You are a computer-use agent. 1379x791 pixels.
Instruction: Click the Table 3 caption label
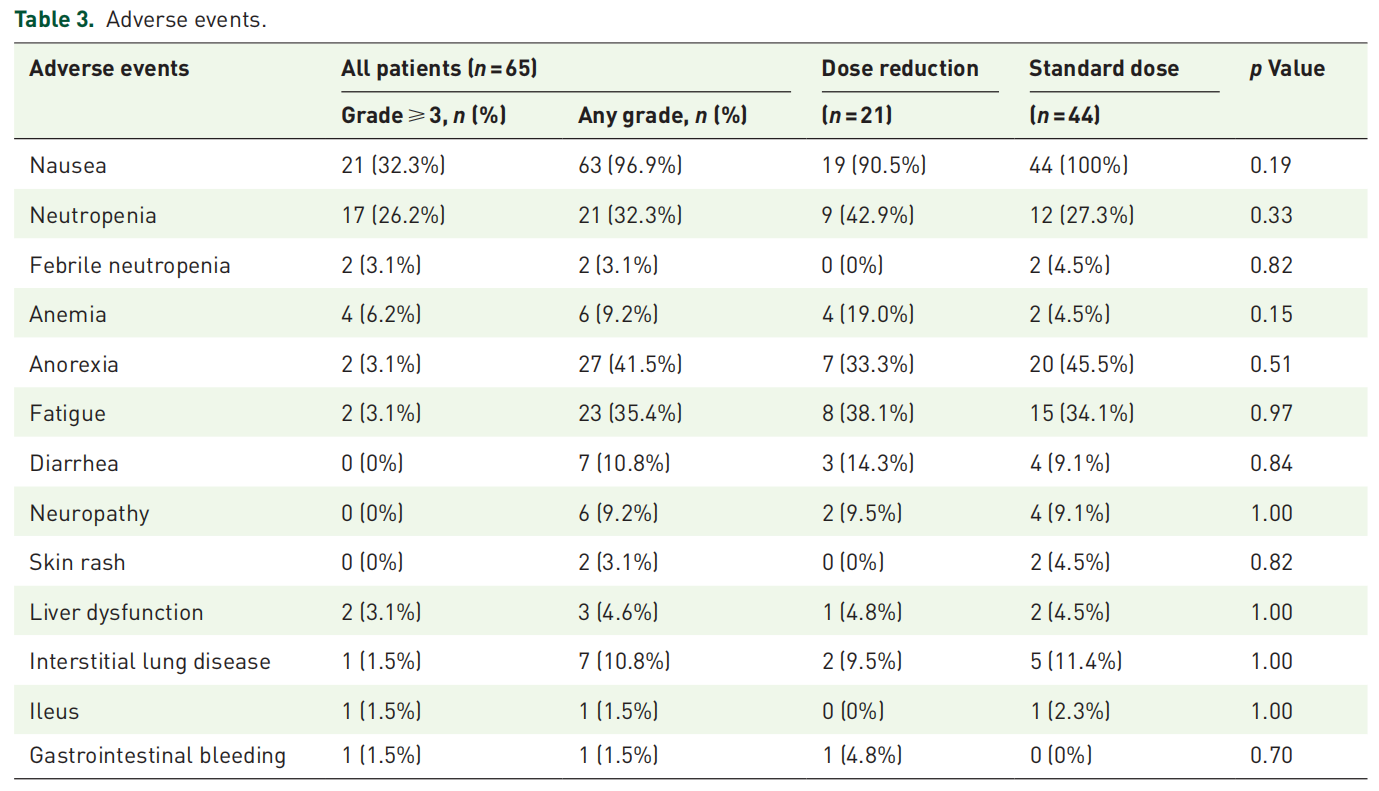(54, 20)
